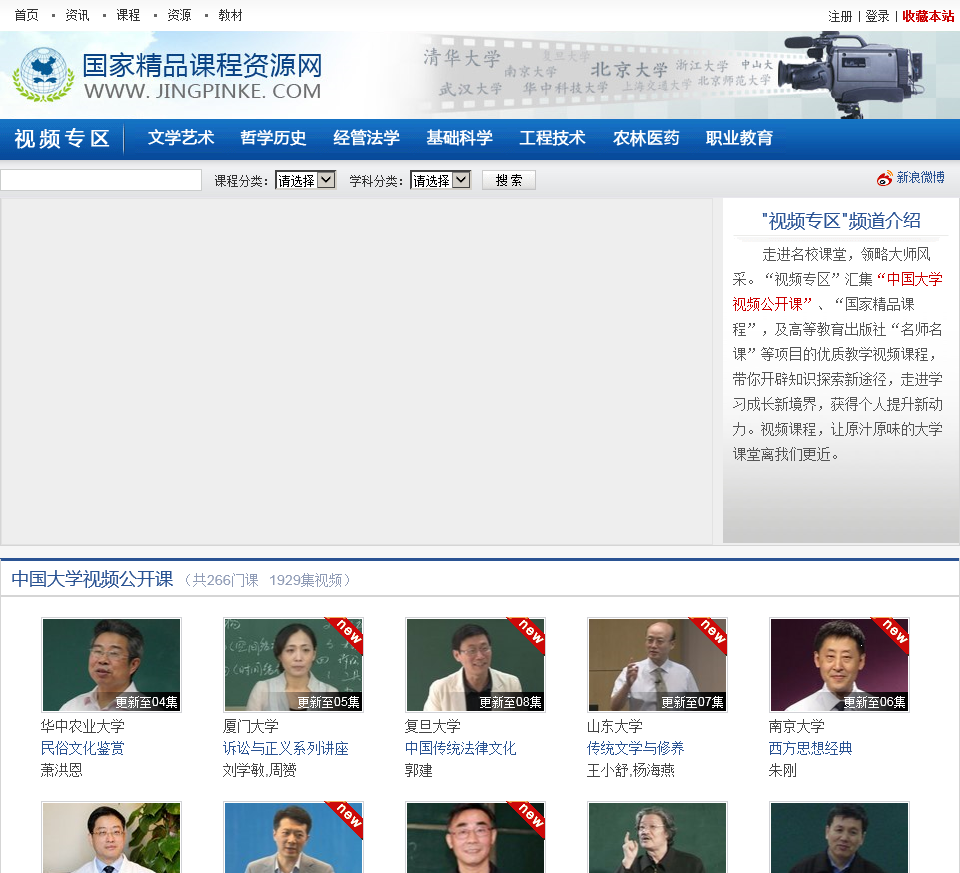960x873 pixels.
Task: Click the 搜索 button
Action: [509, 180]
